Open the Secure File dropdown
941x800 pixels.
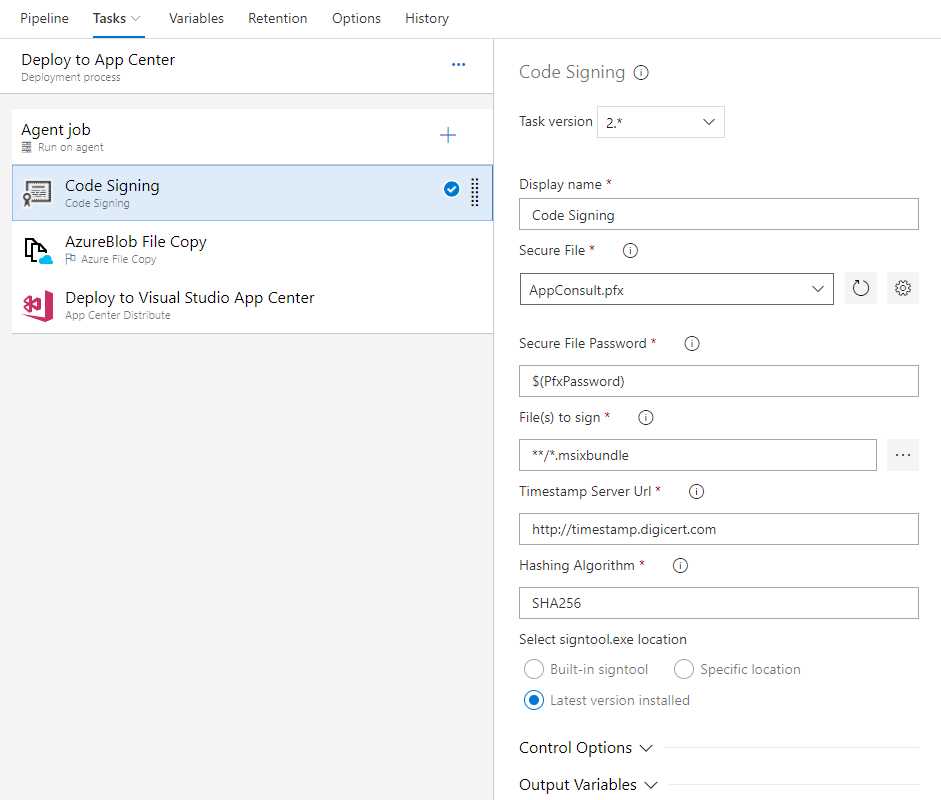[676, 288]
